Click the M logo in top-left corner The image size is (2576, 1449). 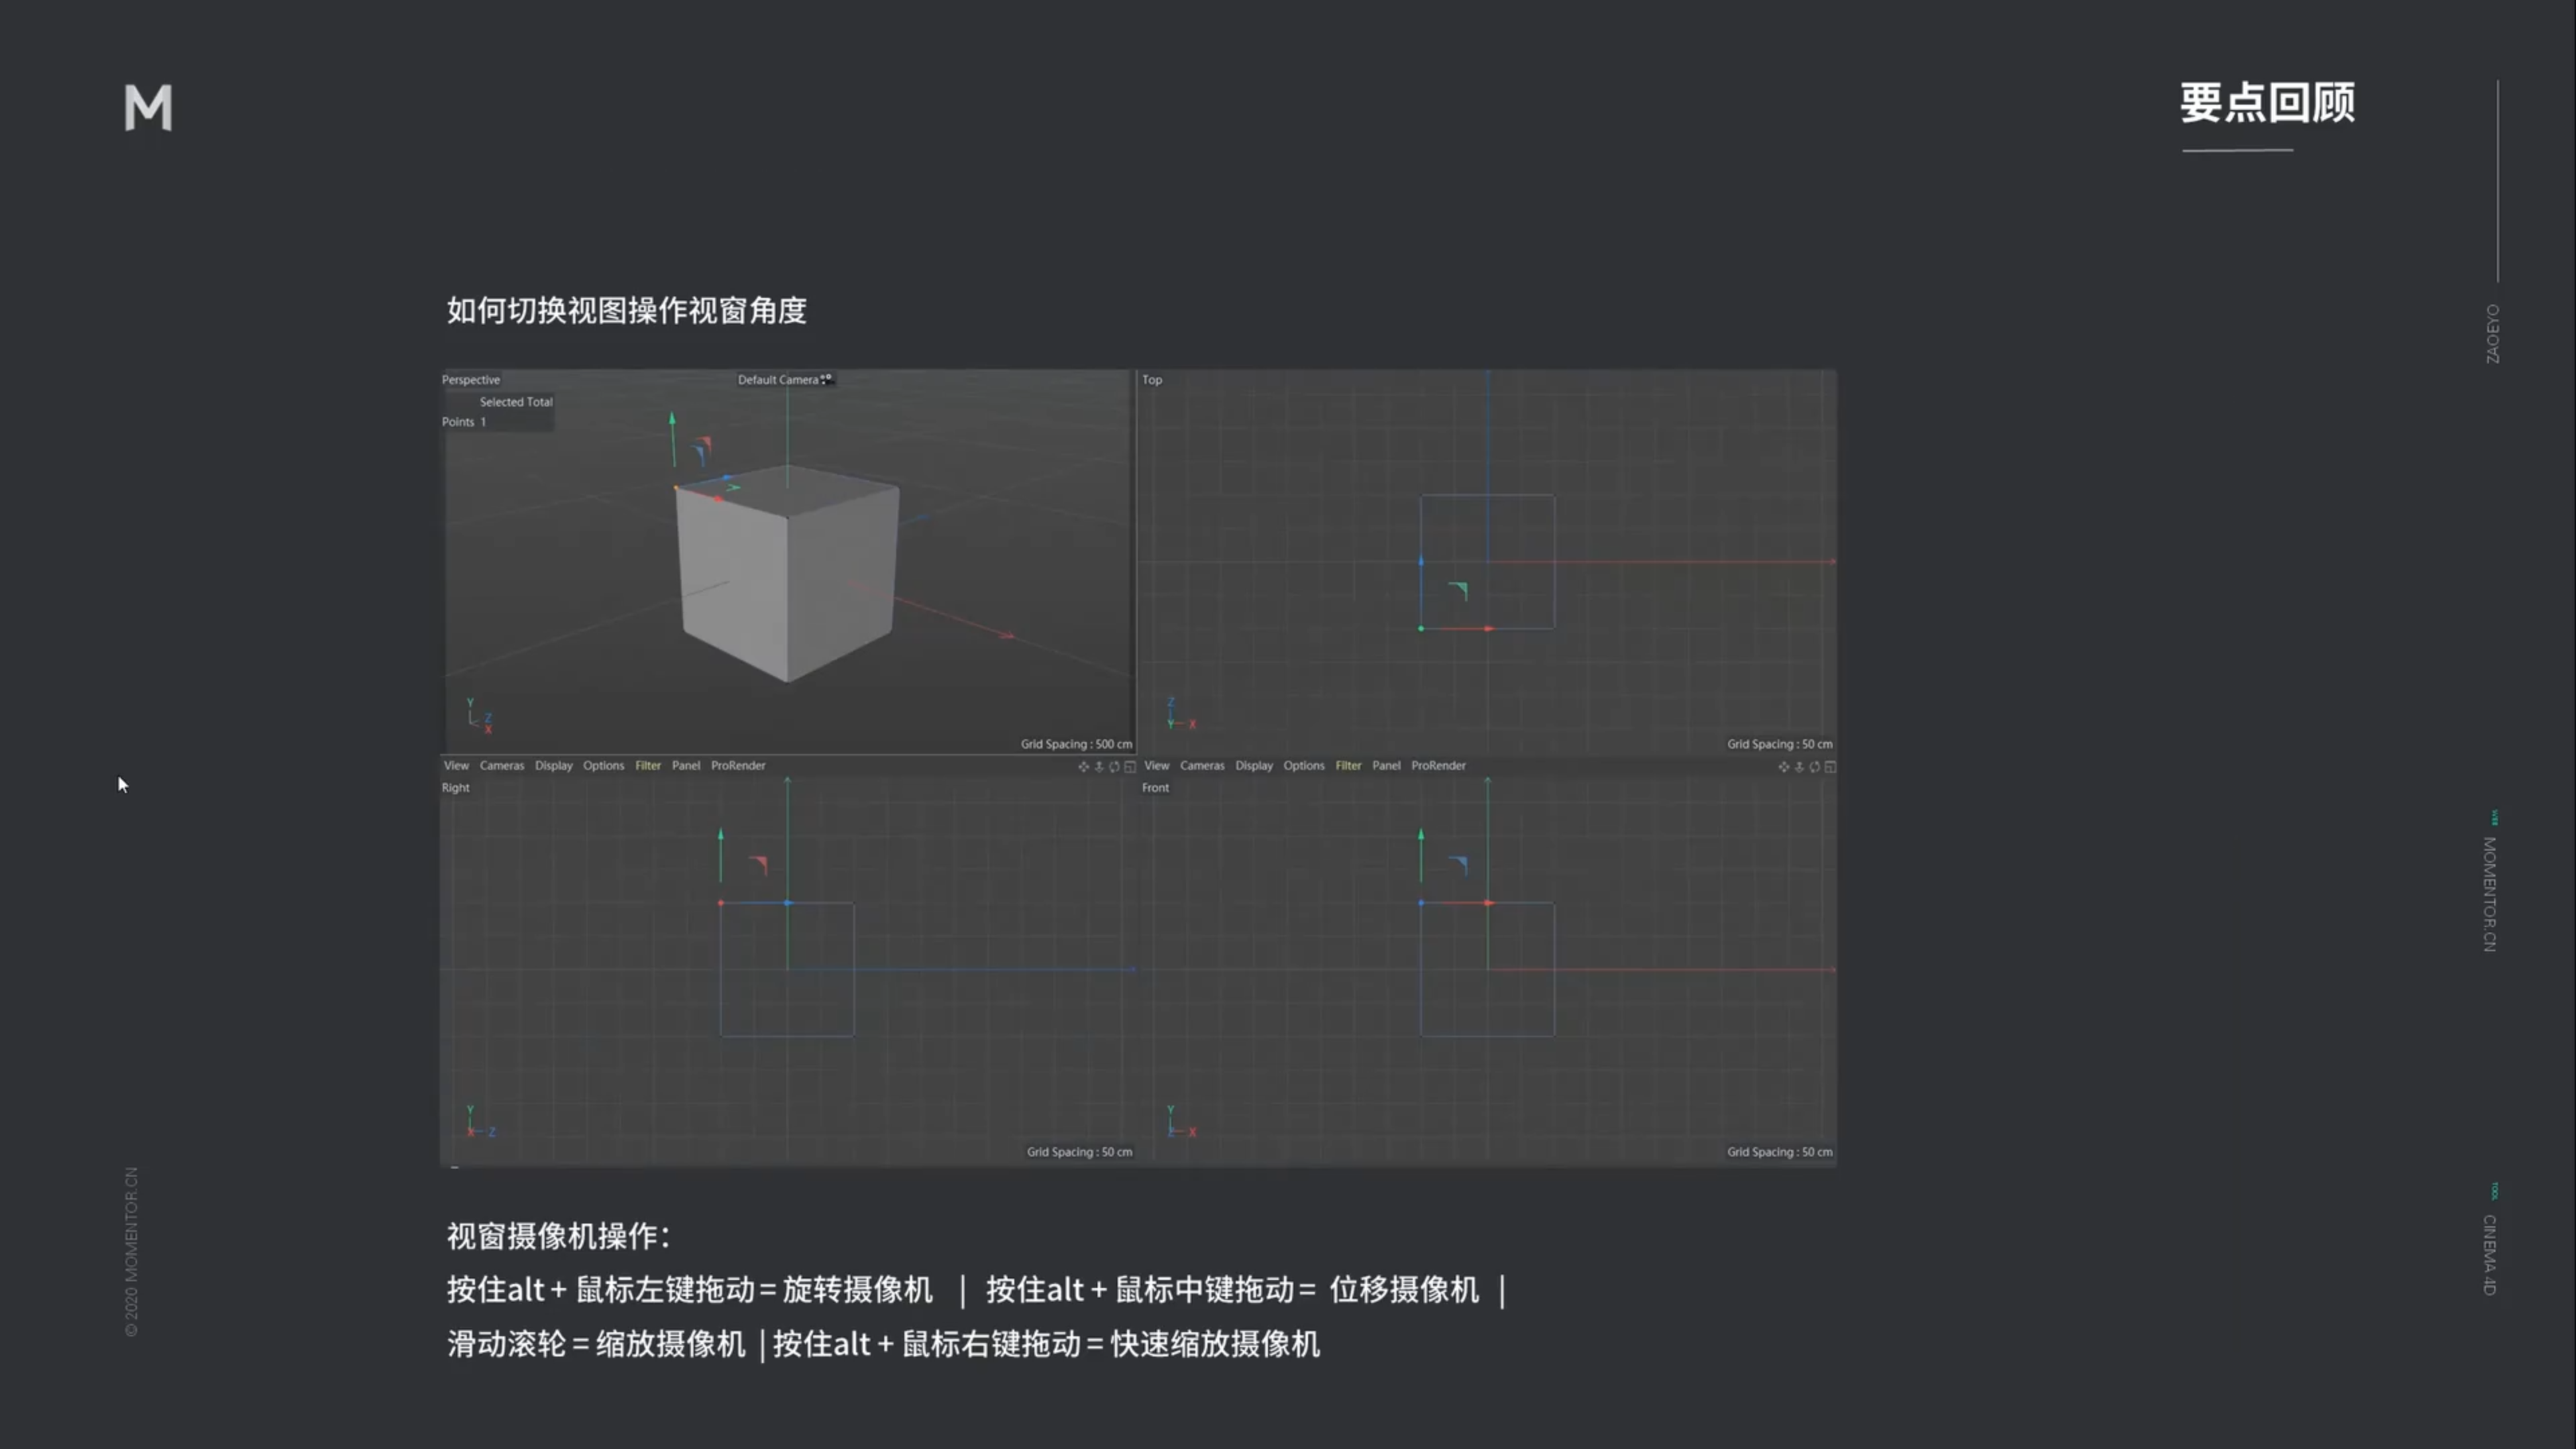click(148, 107)
